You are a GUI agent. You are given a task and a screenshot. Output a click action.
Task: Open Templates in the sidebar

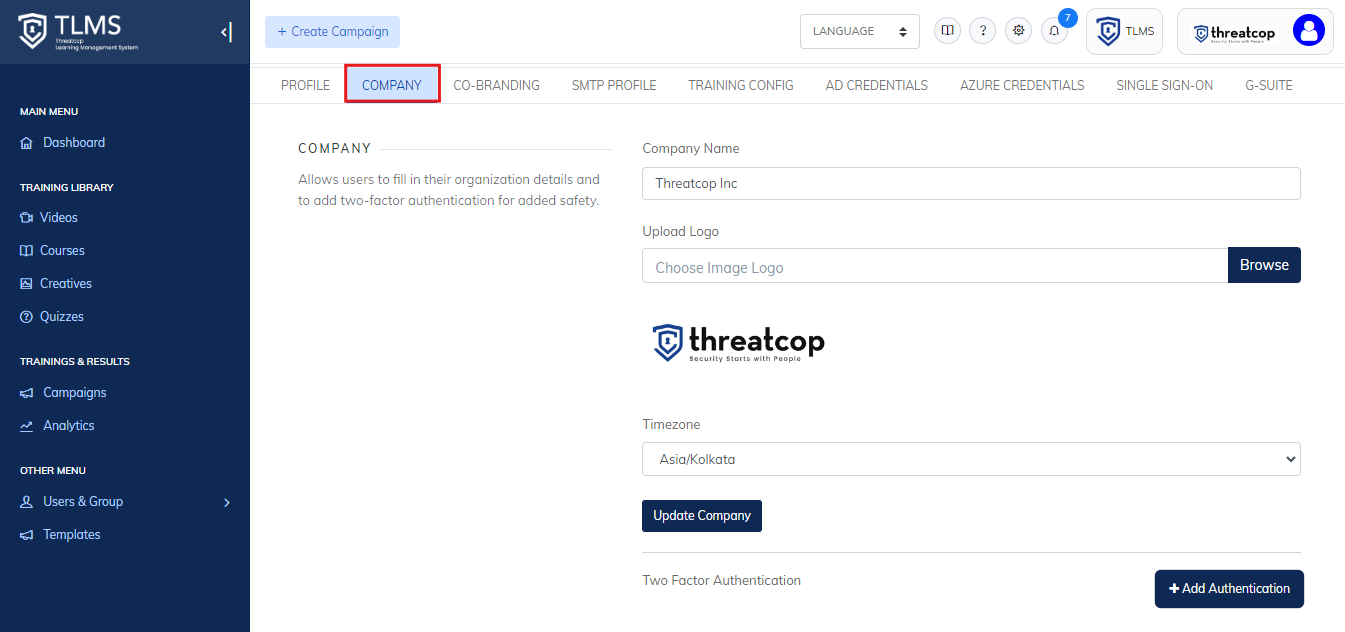tap(72, 535)
